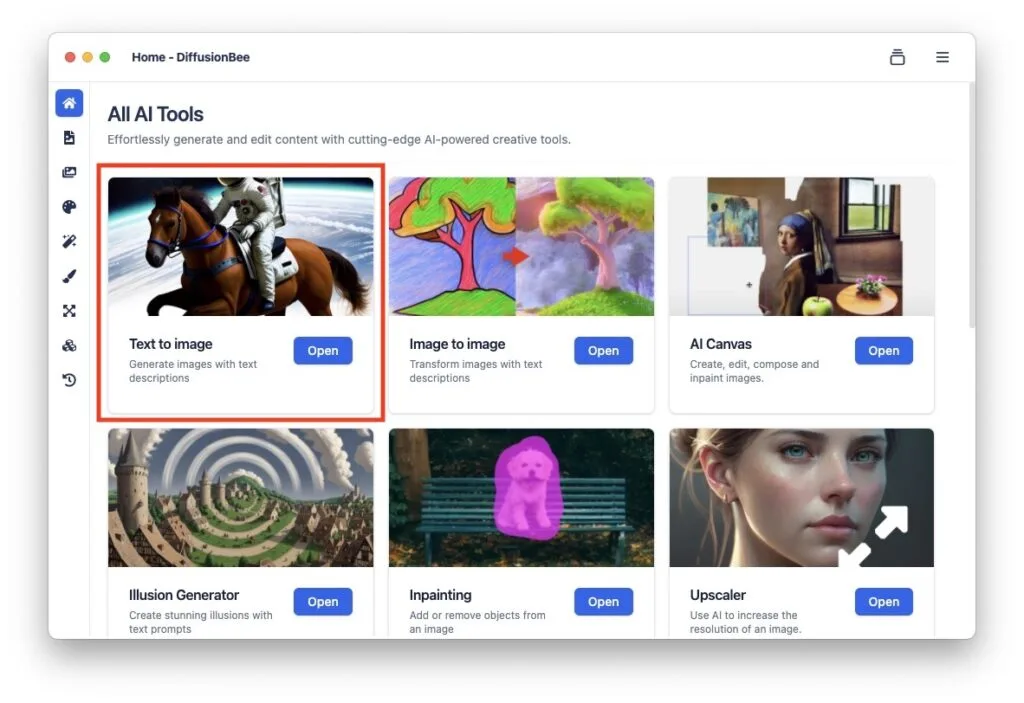Click the Girl with Pearl Earring thumbnail

click(x=801, y=246)
